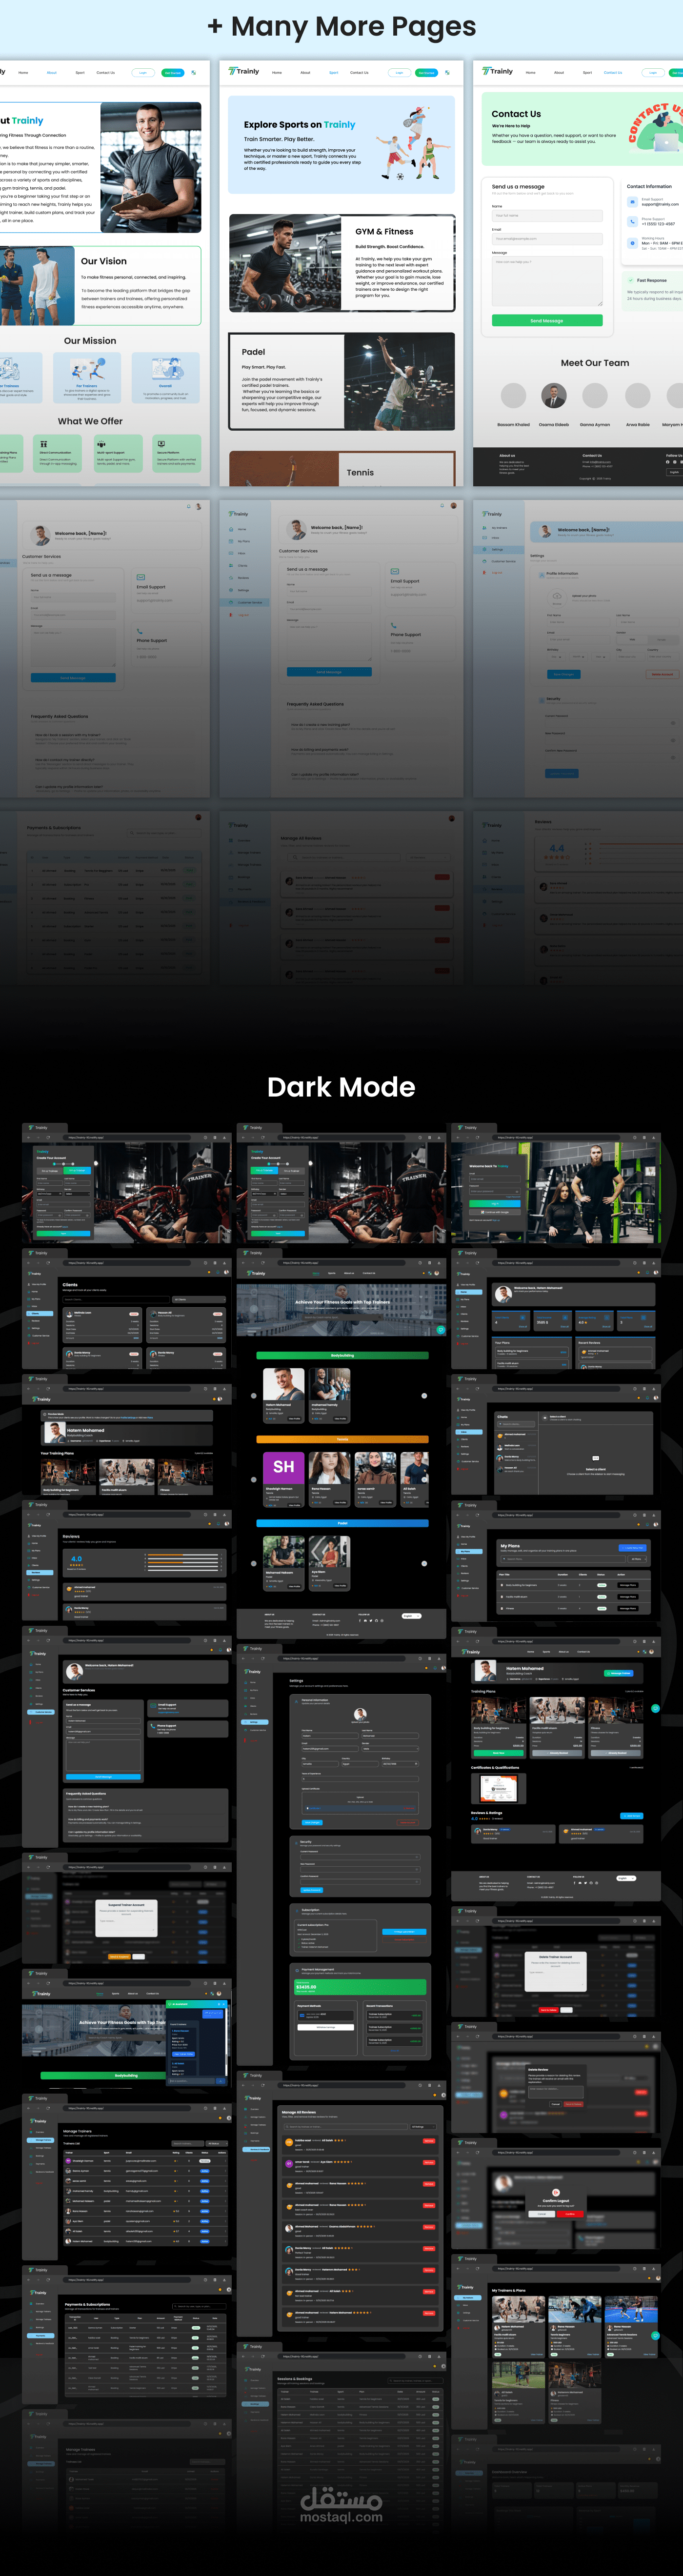Click orange Tennis category bar on dark landing

pyautogui.click(x=342, y=1439)
